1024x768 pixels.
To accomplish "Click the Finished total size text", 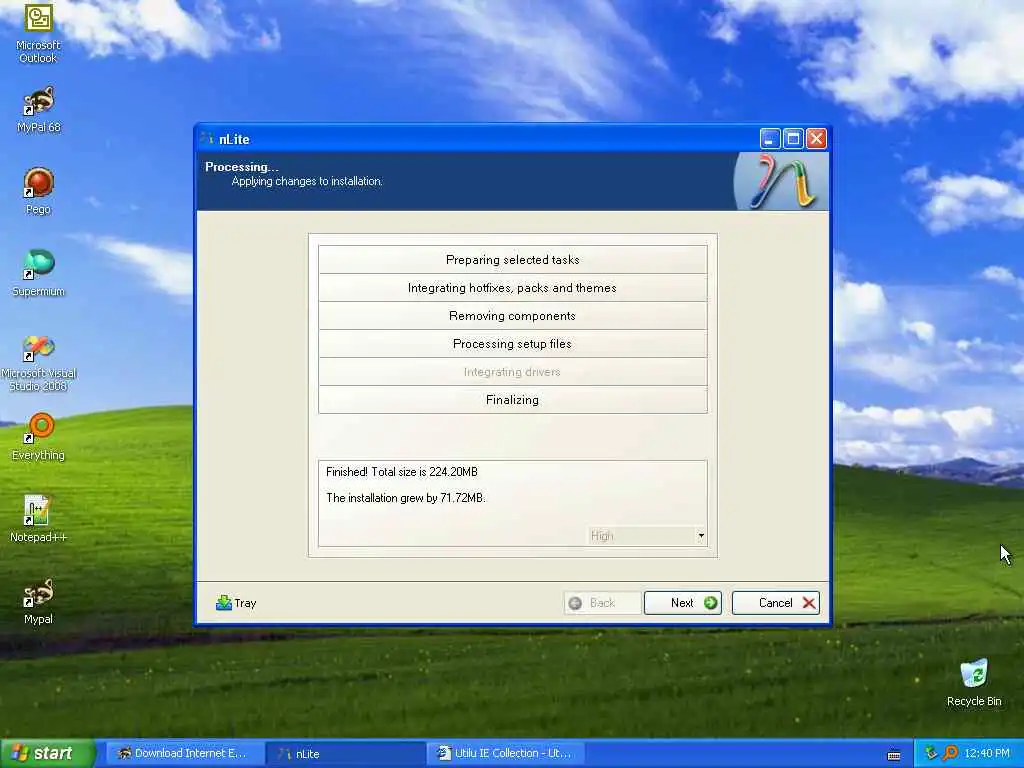I will (402, 472).
